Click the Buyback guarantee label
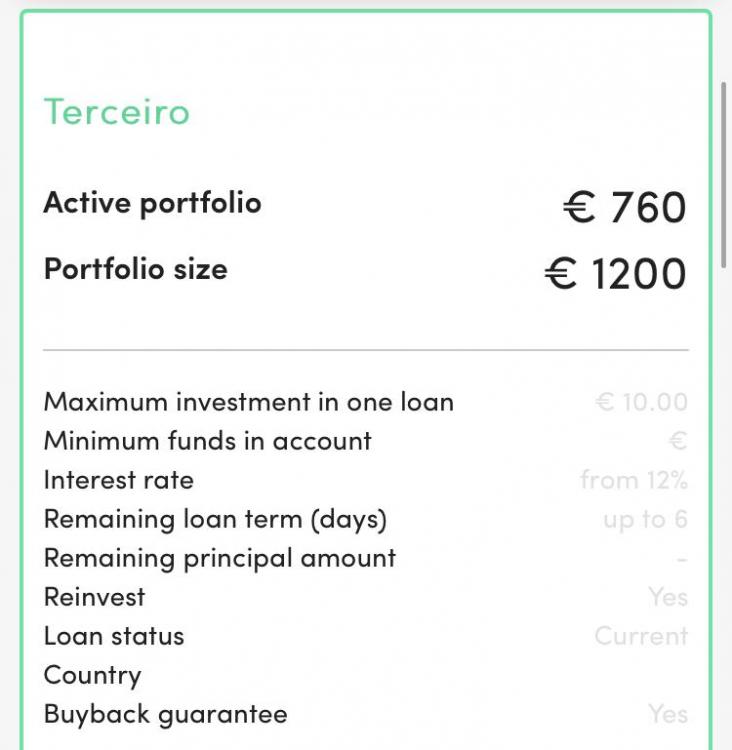732x750 pixels. [165, 714]
